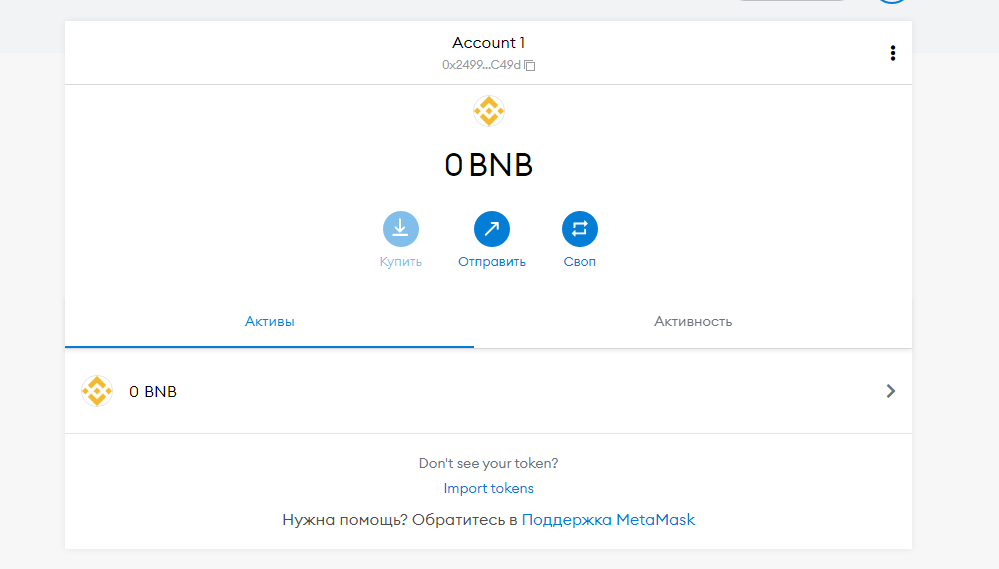Click the round Buy download icon
Image resolution: width=999 pixels, height=569 pixels.
401,229
